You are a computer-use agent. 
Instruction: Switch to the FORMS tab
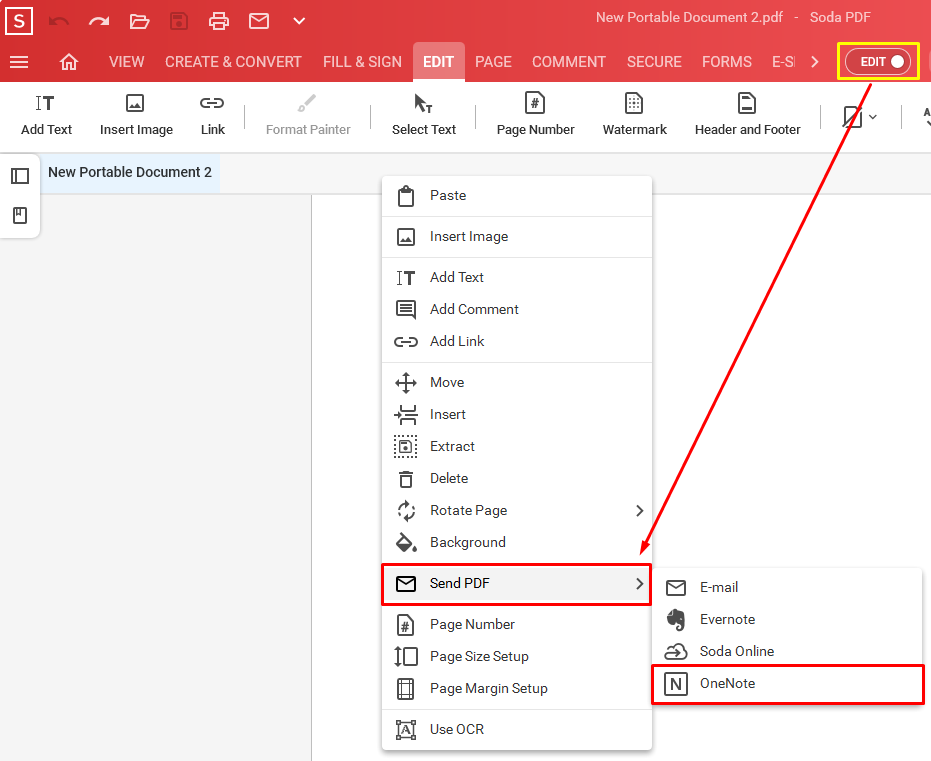click(727, 62)
